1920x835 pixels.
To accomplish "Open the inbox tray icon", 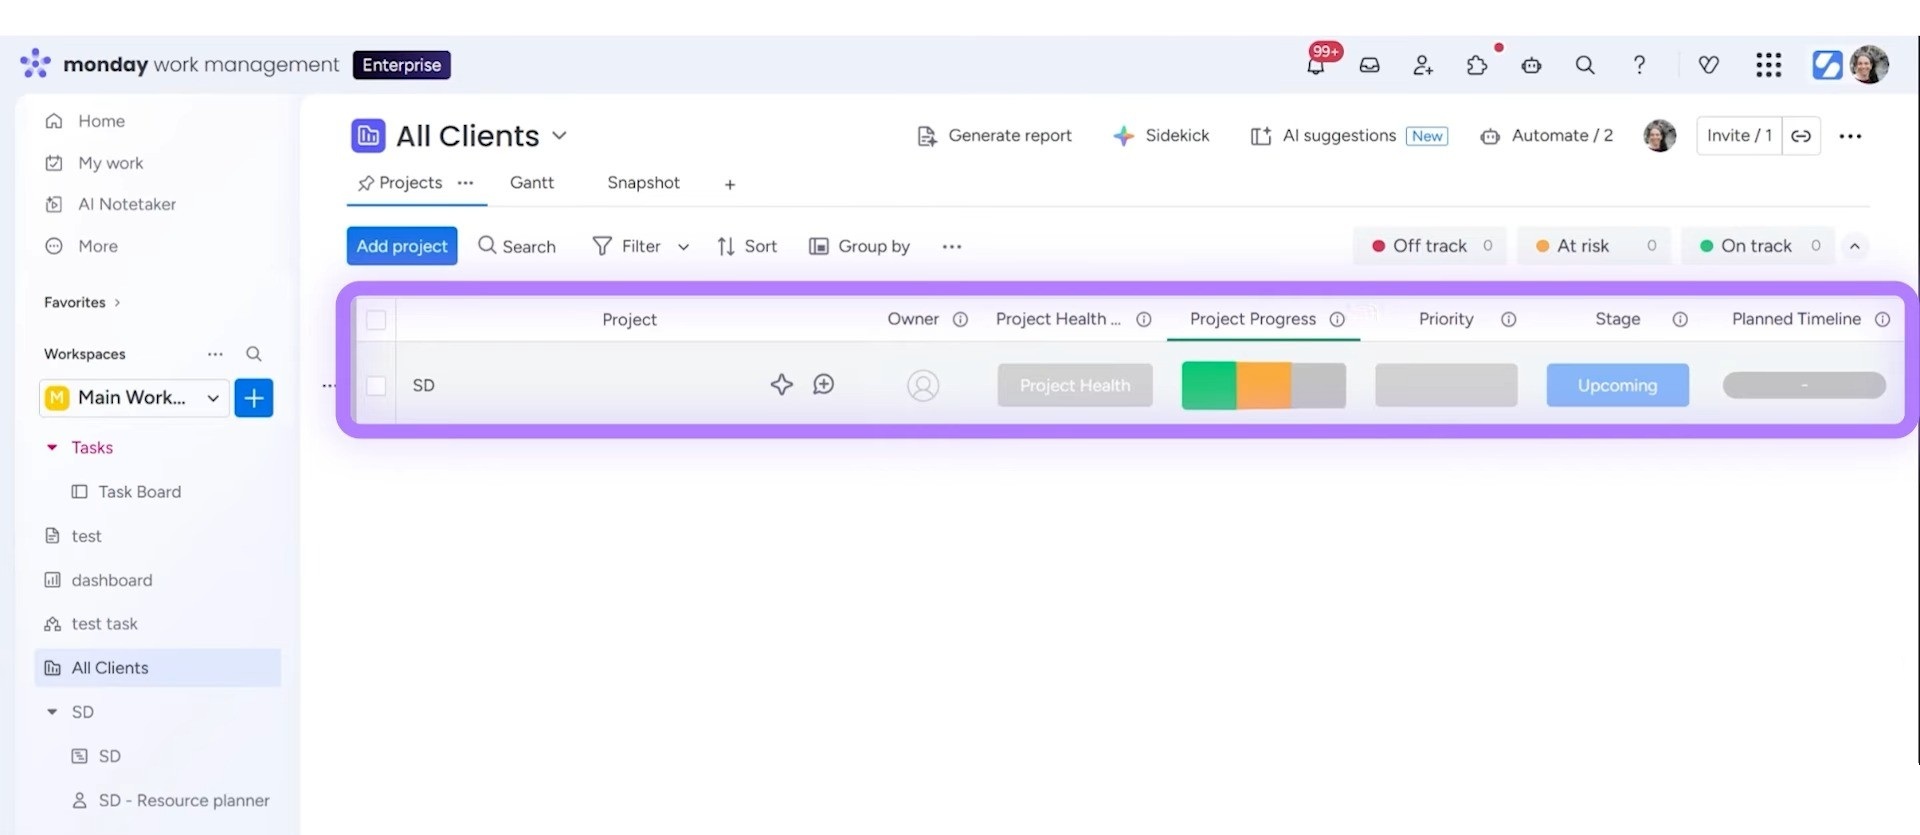I will tap(1369, 66).
